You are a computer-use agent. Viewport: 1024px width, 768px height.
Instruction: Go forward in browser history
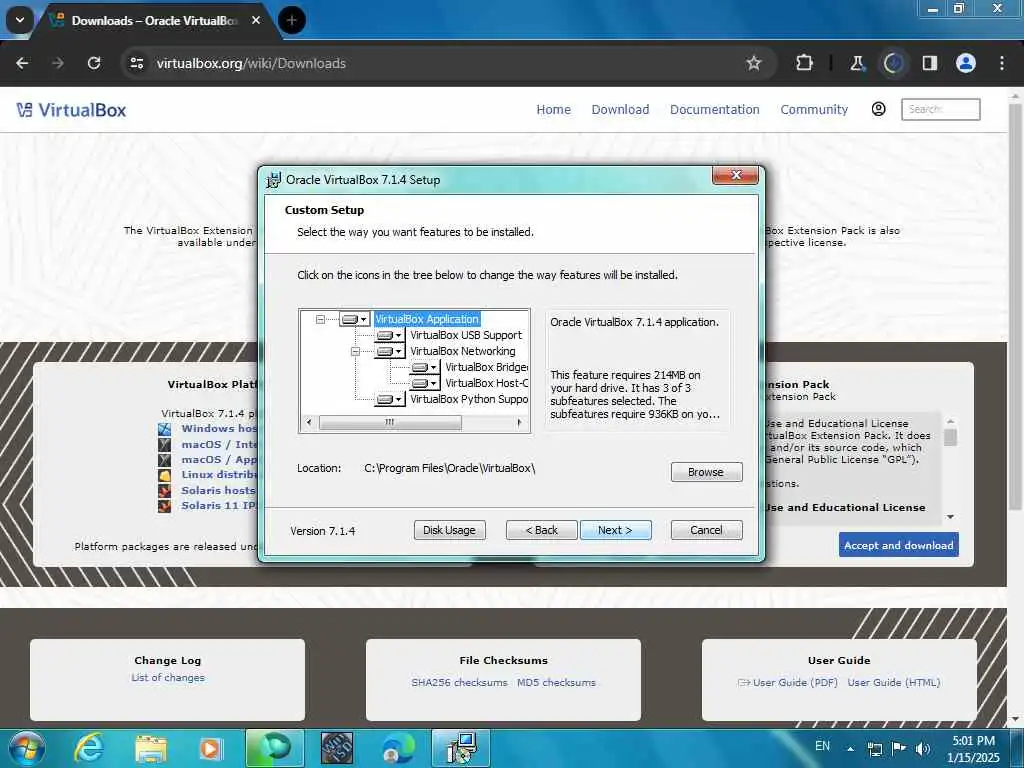57,63
